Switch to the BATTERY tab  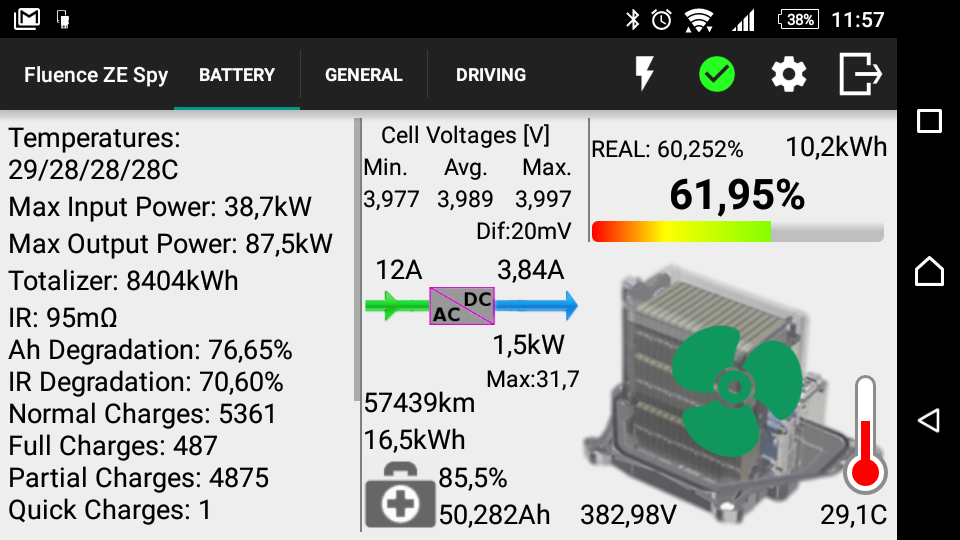[x=237, y=75]
